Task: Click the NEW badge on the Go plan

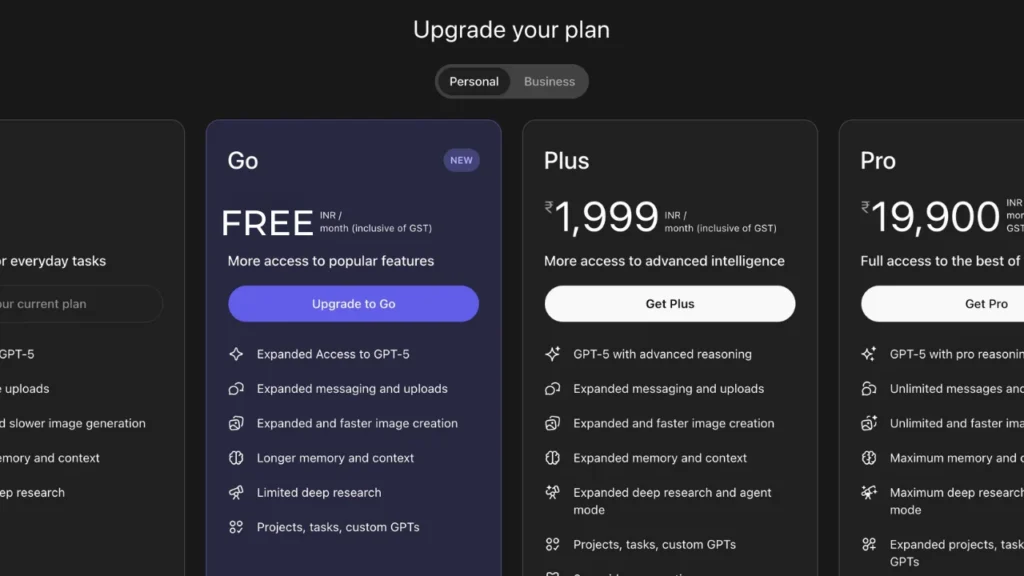Action: (461, 160)
